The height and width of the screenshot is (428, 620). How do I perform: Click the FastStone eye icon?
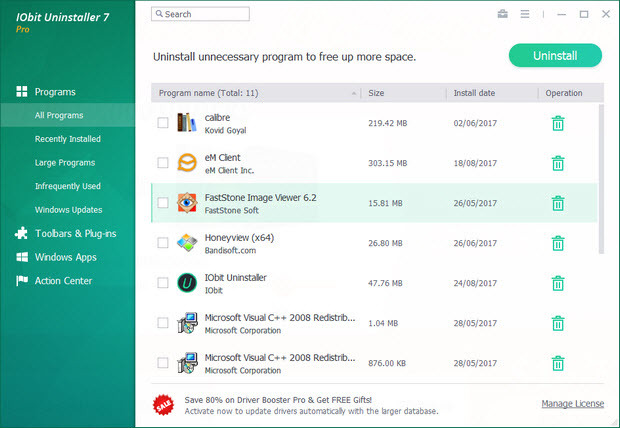coord(187,202)
